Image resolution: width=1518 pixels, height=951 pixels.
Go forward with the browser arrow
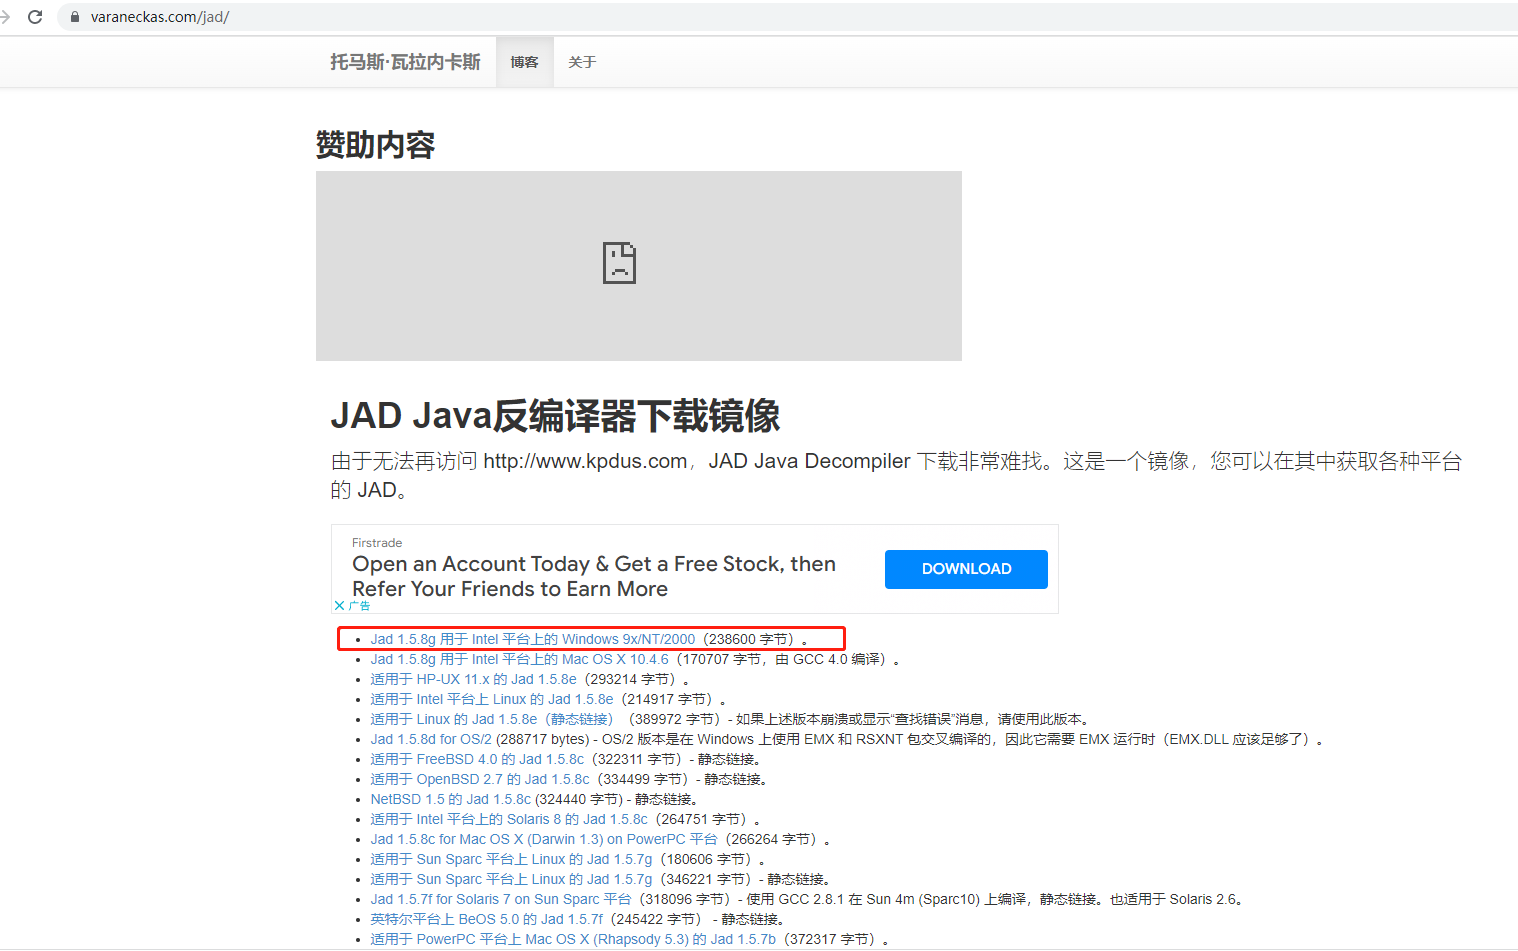[5, 17]
